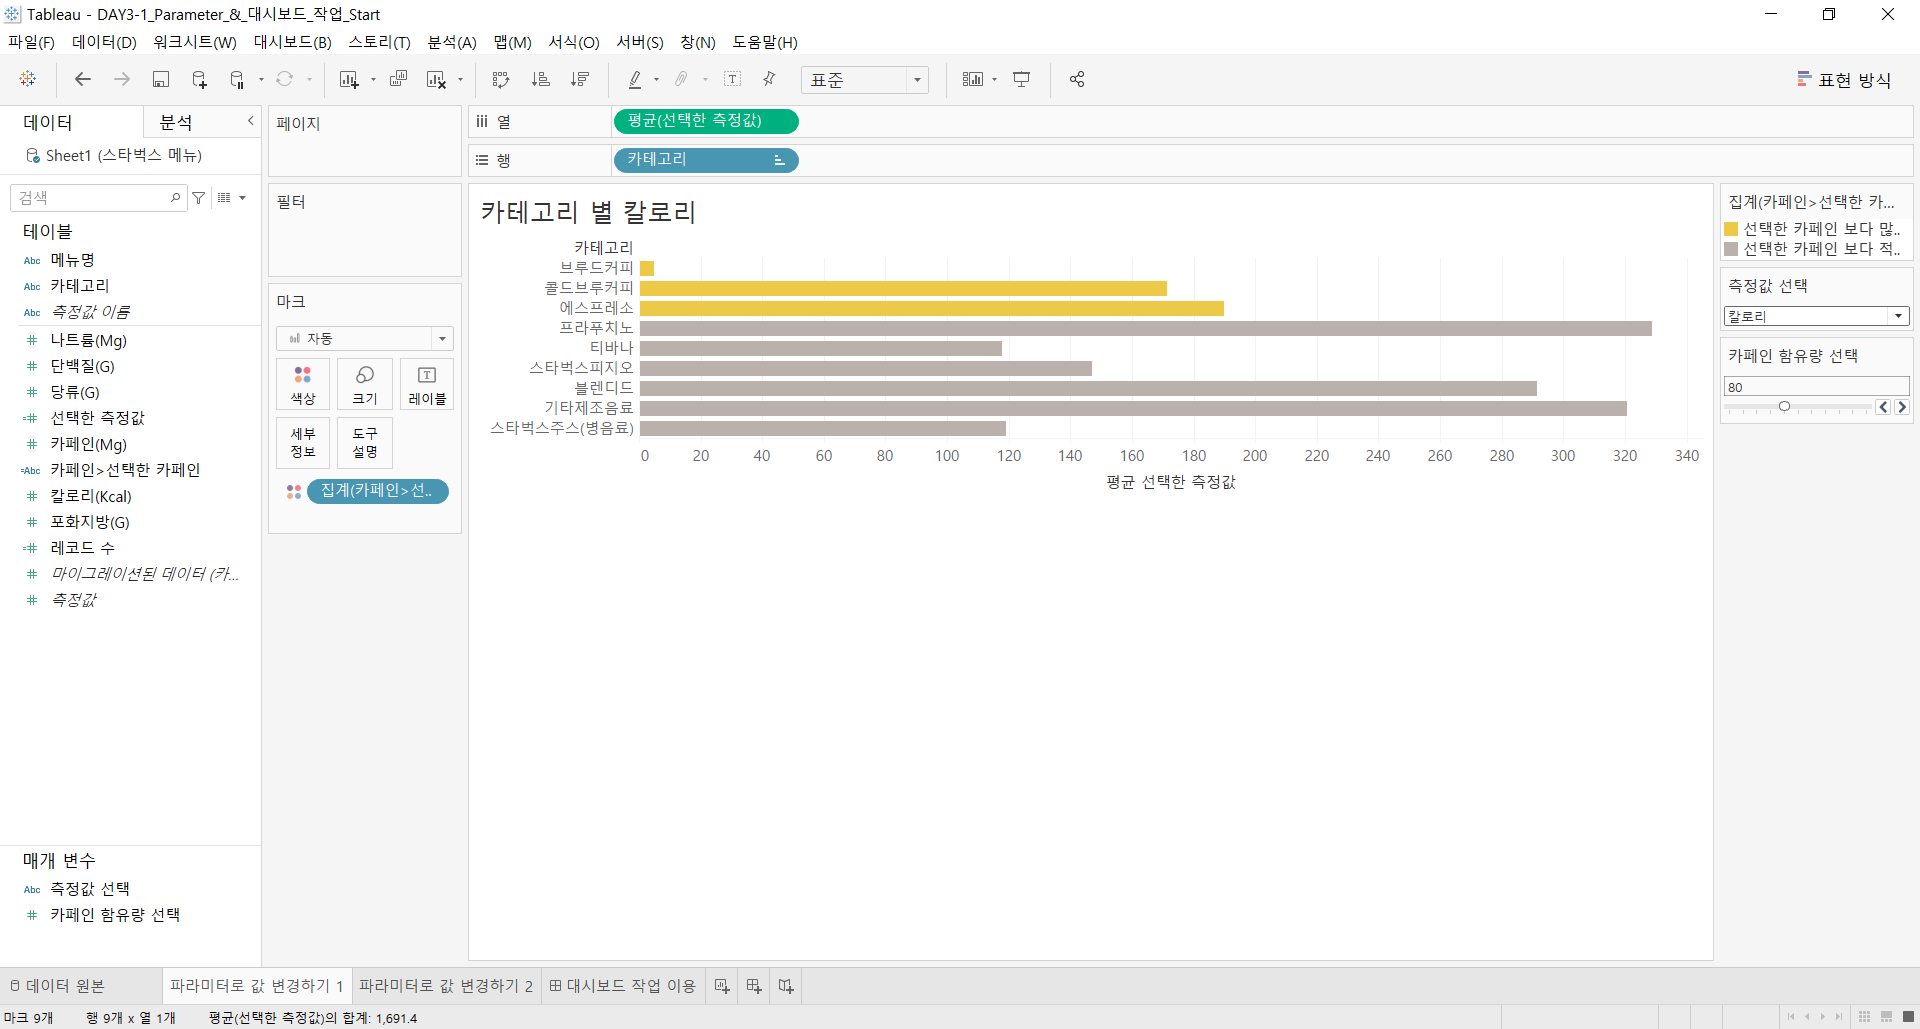Open the 데이터(D) menu
Viewport: 1920px width, 1029px height.
pos(104,42)
